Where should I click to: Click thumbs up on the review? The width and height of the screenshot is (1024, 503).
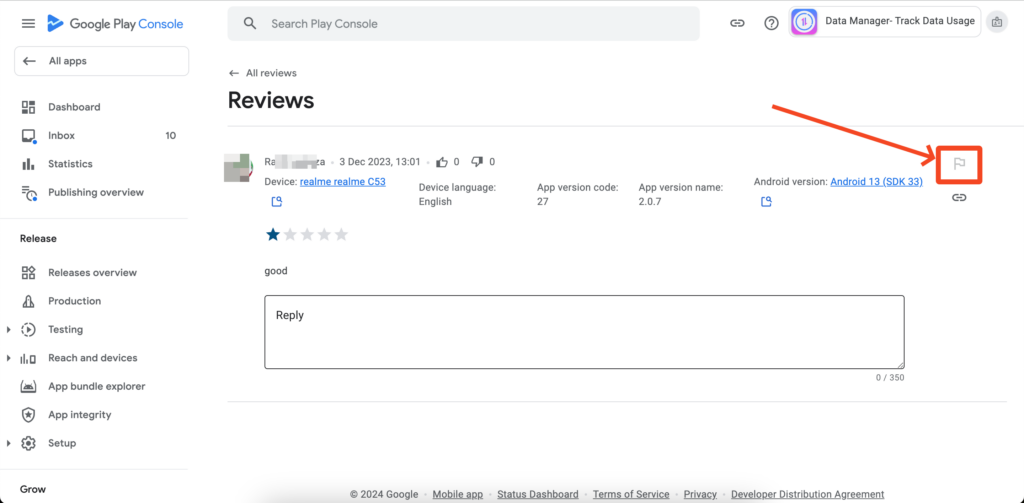(441, 162)
